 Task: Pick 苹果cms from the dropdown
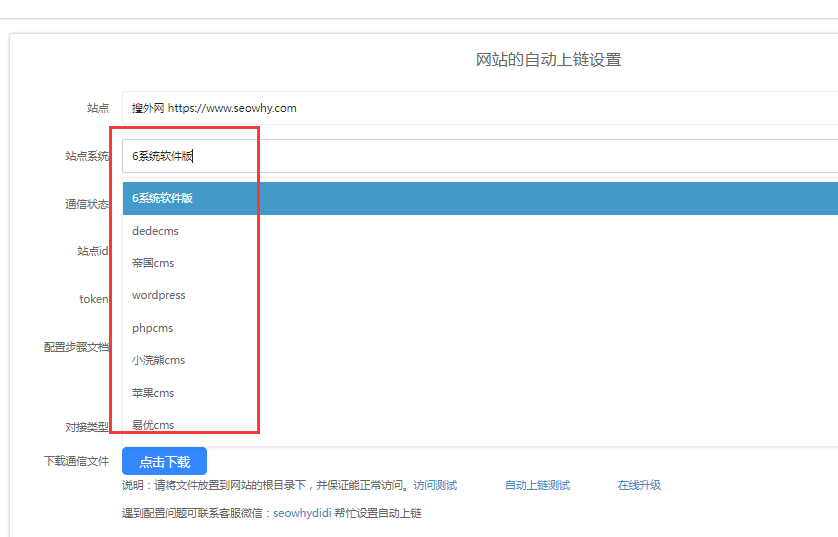153,393
